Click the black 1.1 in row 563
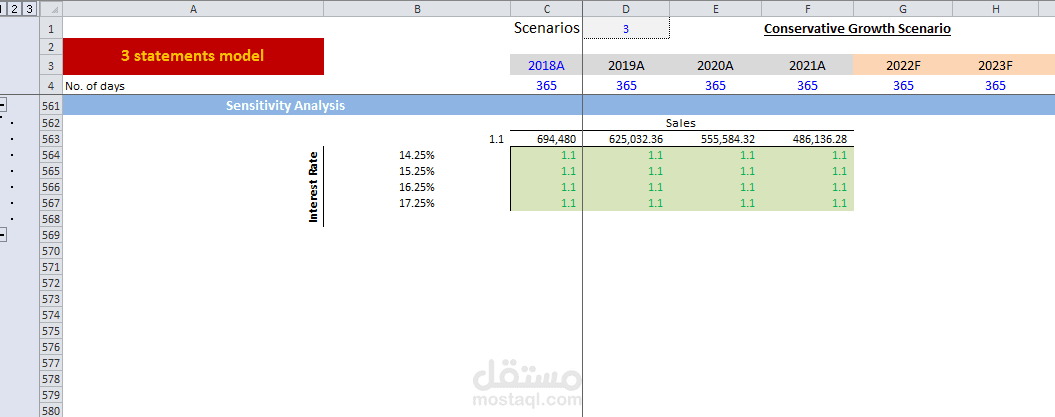Image resolution: width=1055 pixels, height=417 pixels. pos(497,139)
